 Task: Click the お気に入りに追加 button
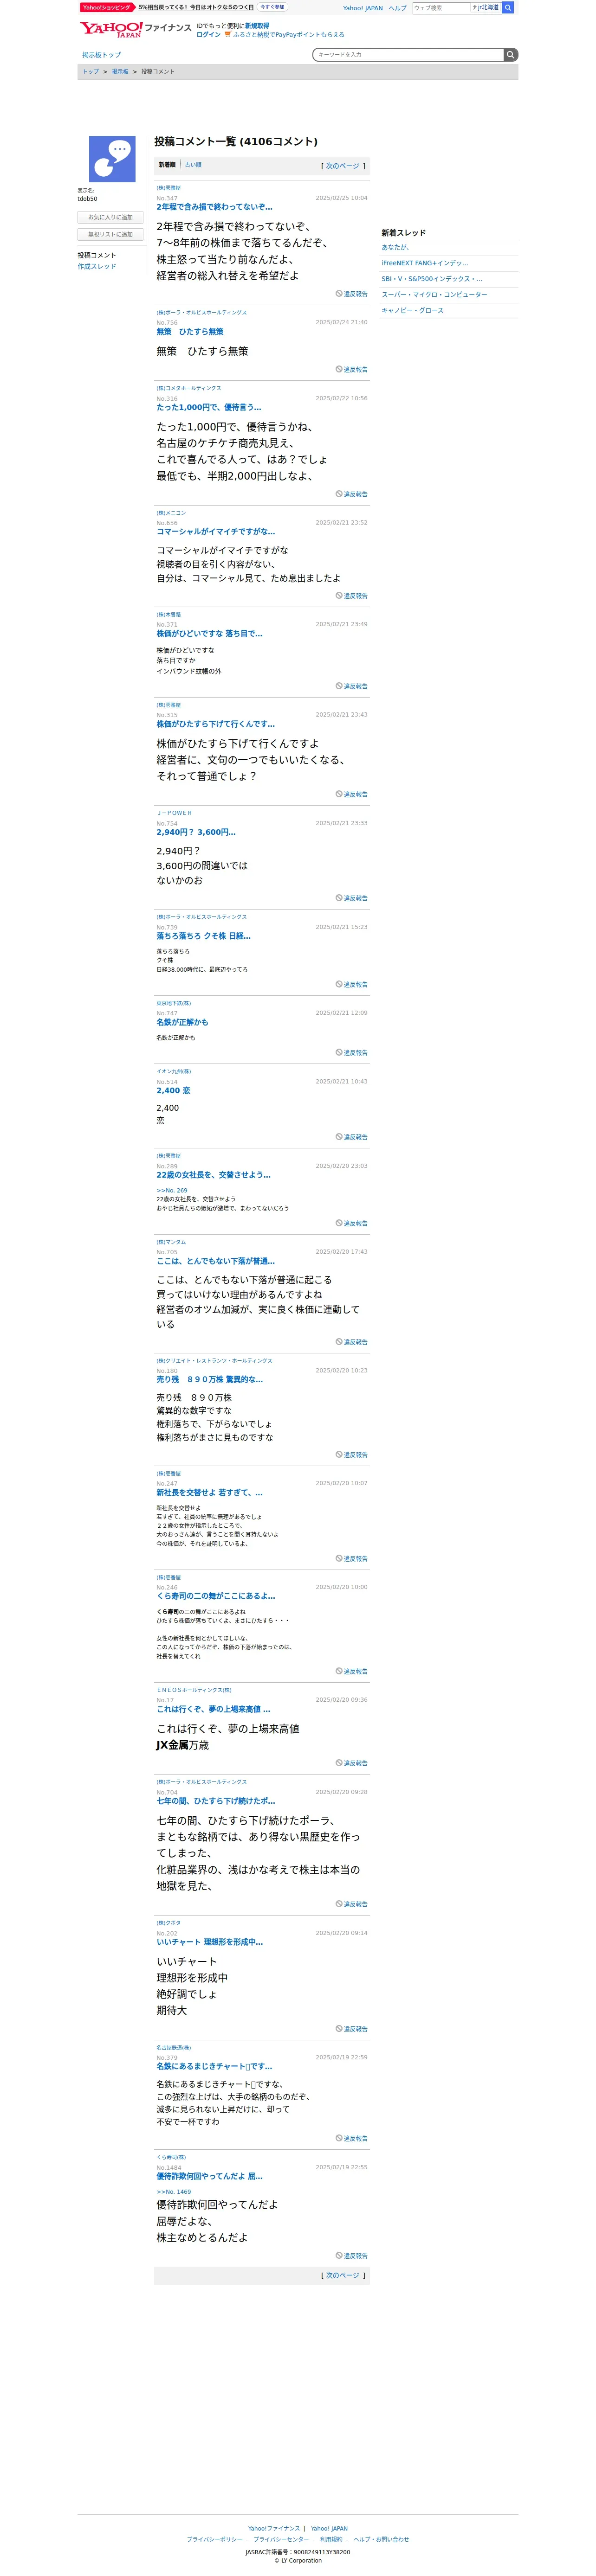coord(110,217)
